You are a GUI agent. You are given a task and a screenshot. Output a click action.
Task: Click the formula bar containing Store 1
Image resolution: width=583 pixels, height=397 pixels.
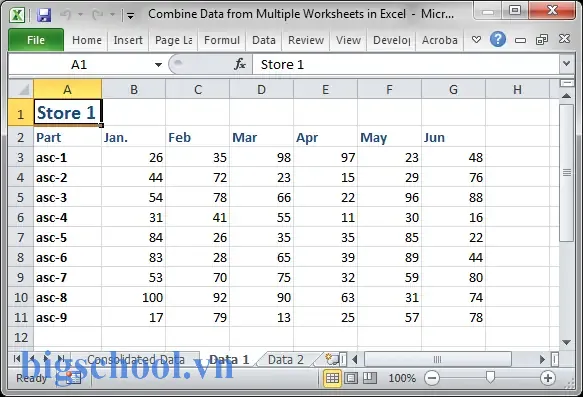[x=405, y=65]
